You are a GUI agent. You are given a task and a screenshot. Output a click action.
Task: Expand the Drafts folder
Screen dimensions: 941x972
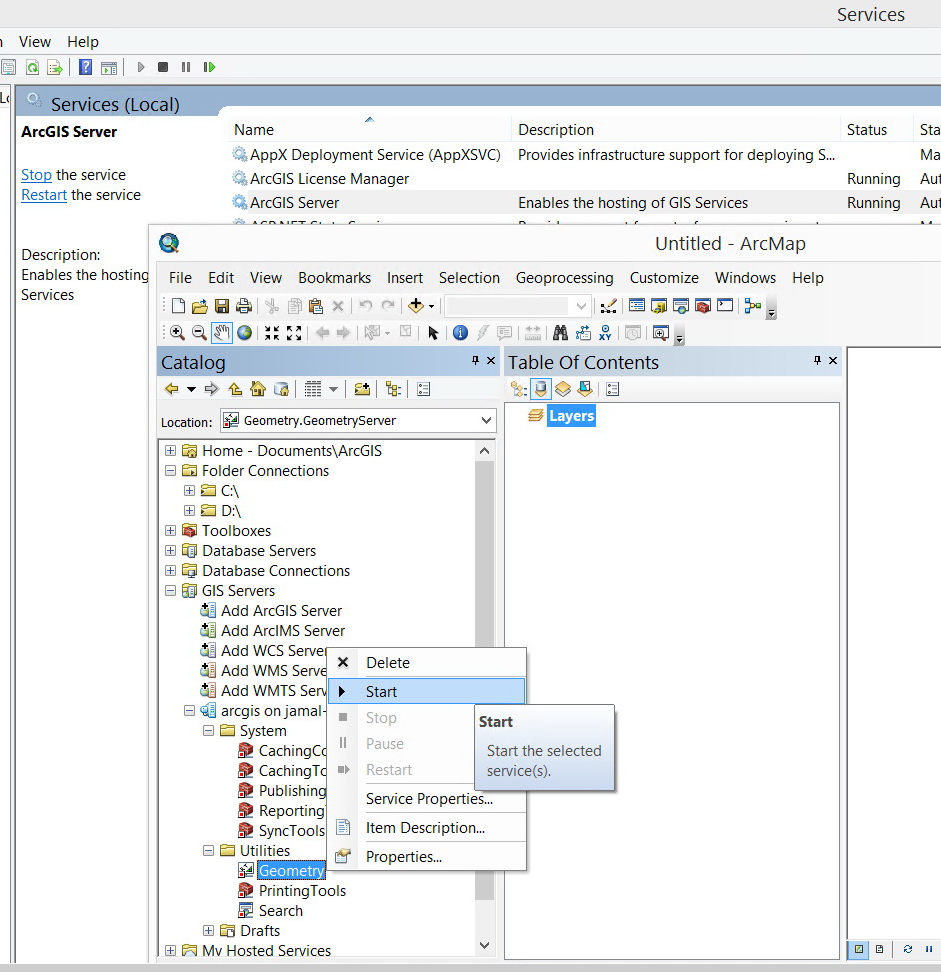point(209,930)
